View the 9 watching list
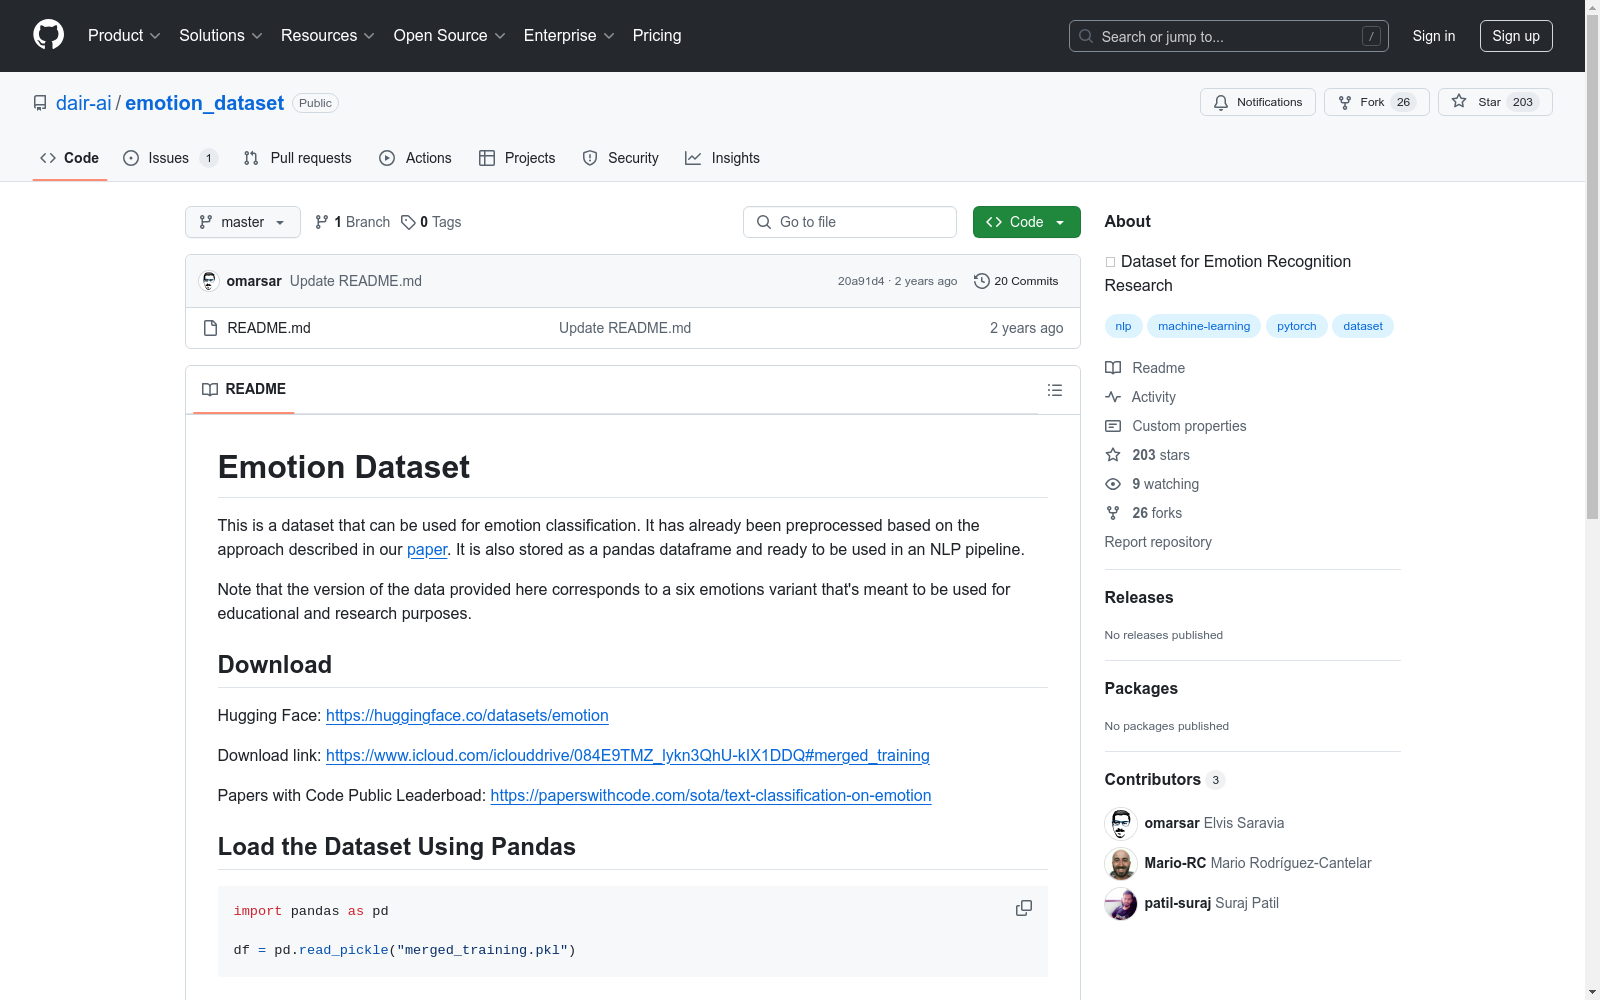This screenshot has width=1600, height=1000. (x=1152, y=484)
